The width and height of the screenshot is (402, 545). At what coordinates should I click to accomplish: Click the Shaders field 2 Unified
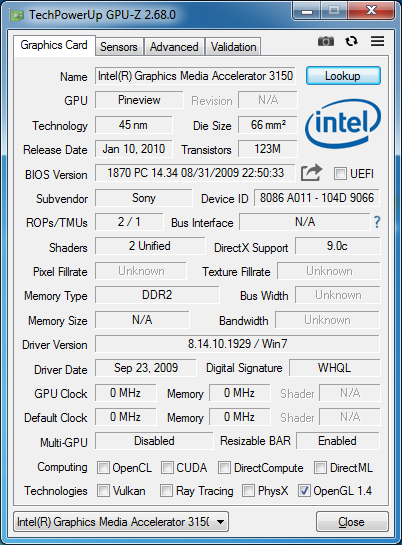click(x=150, y=246)
